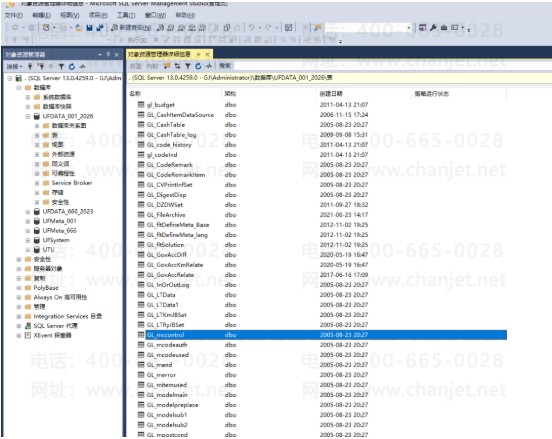
Task: Toggle the auto-hide pin on Object Explorer panel
Action: pyautogui.click(x=108, y=55)
